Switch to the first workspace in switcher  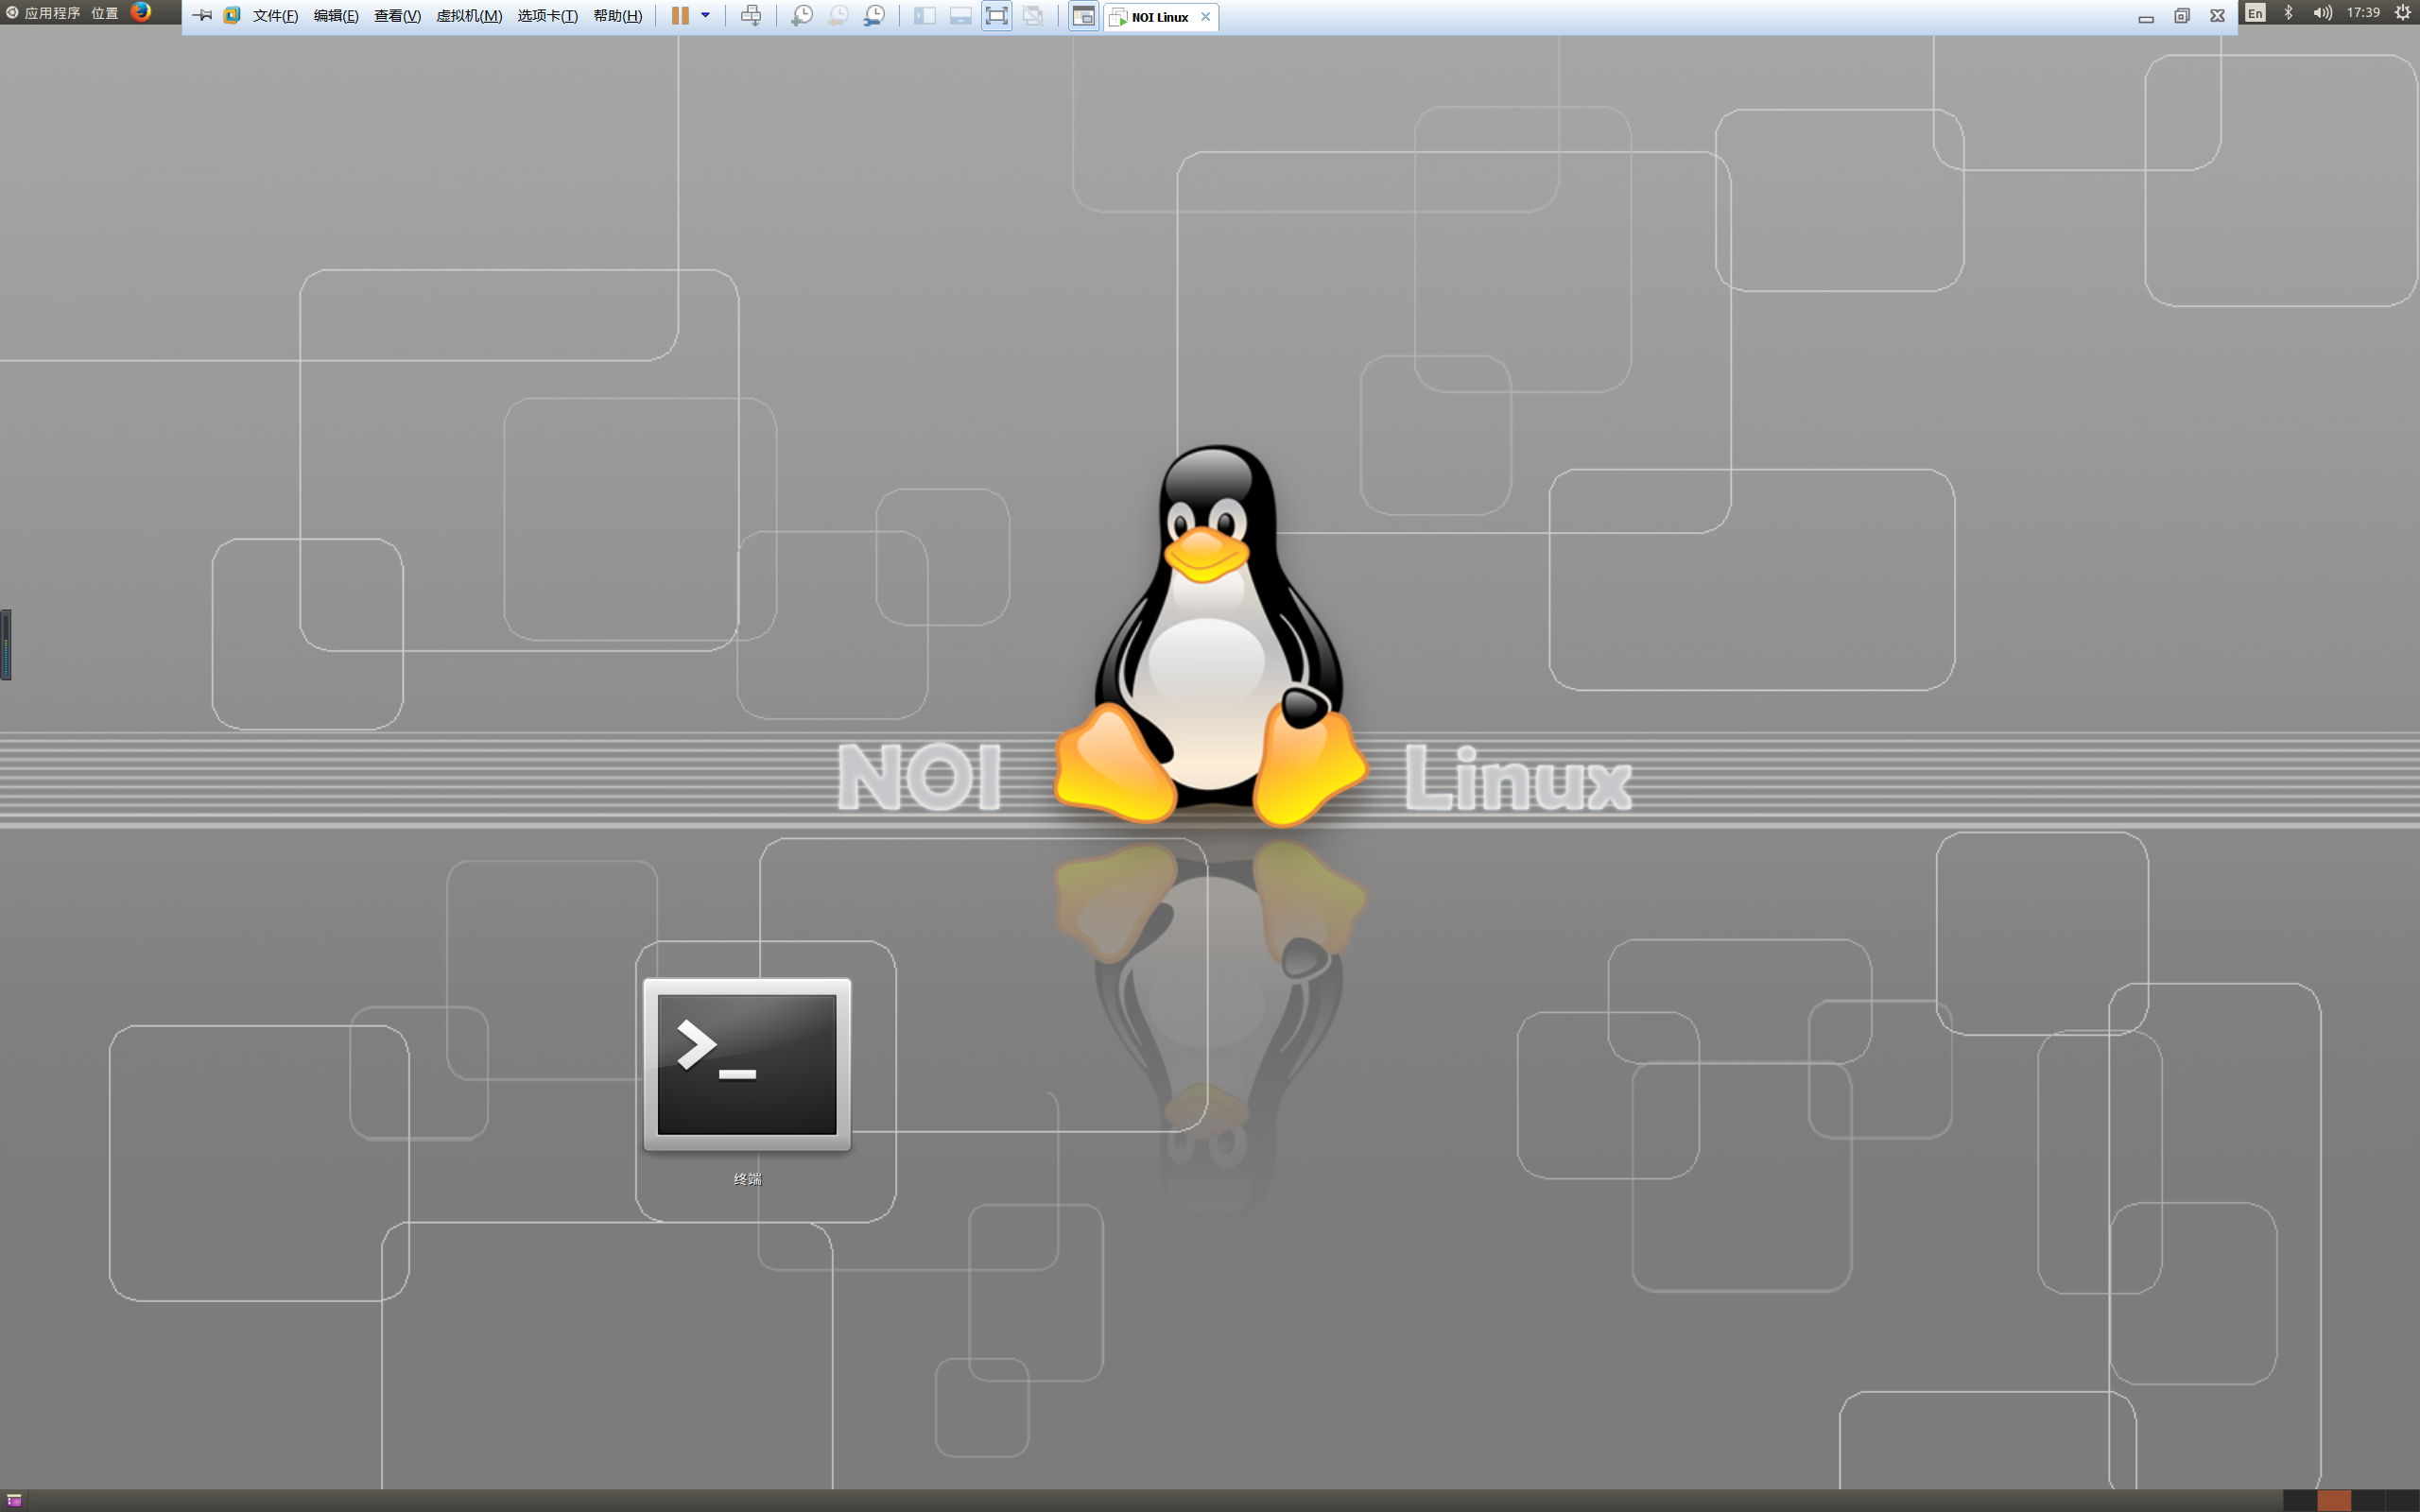click(2300, 1500)
